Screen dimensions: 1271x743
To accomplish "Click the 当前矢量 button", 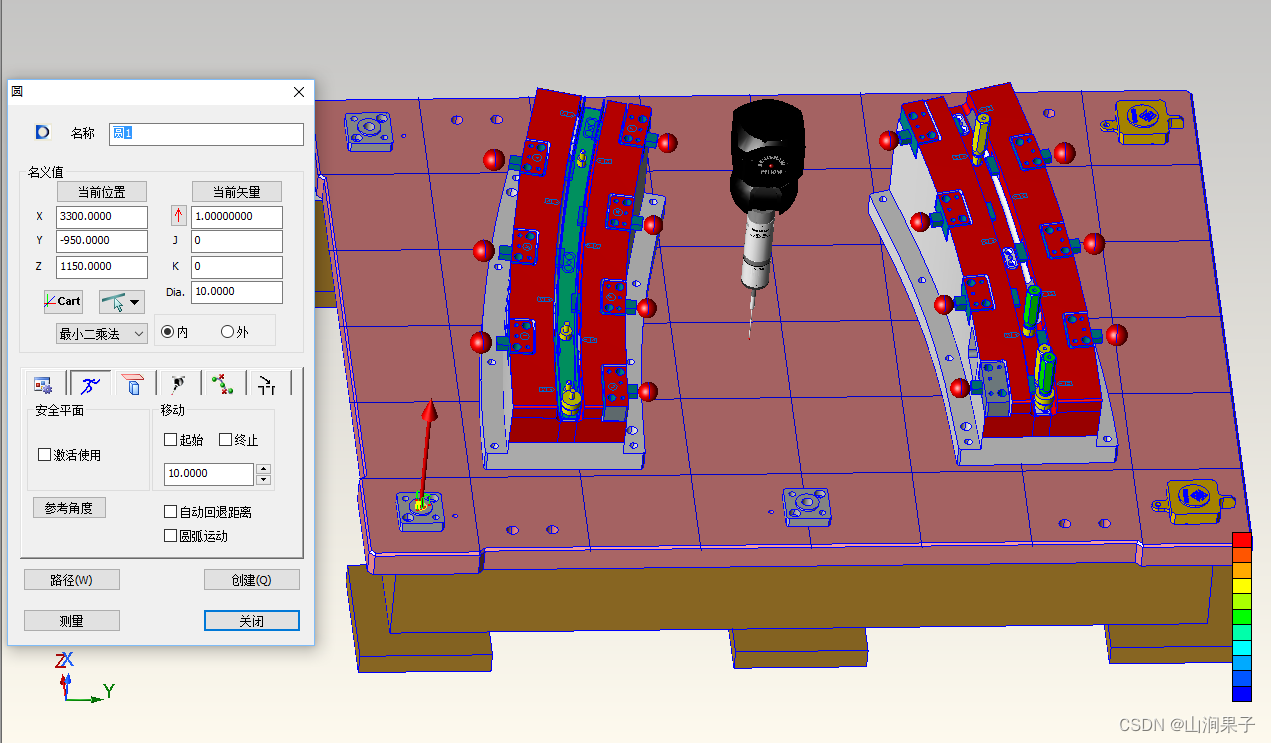I will point(237,191).
